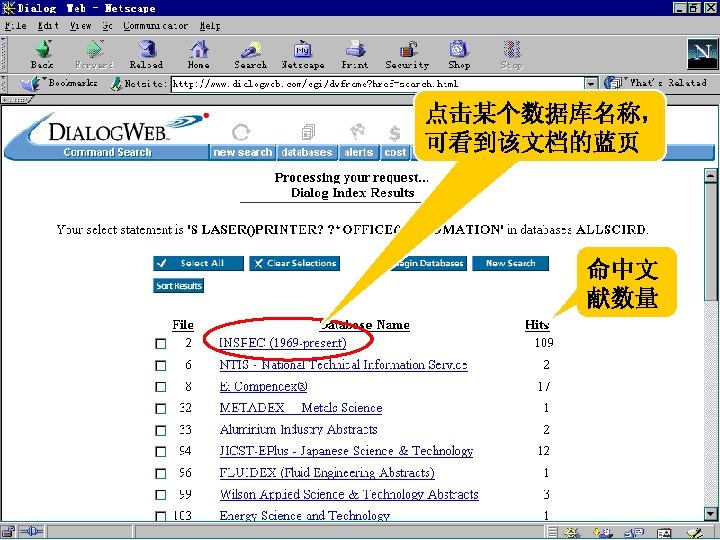Open JICST-EPlus Japanese Science link
720x540 pixels.
pos(346,451)
